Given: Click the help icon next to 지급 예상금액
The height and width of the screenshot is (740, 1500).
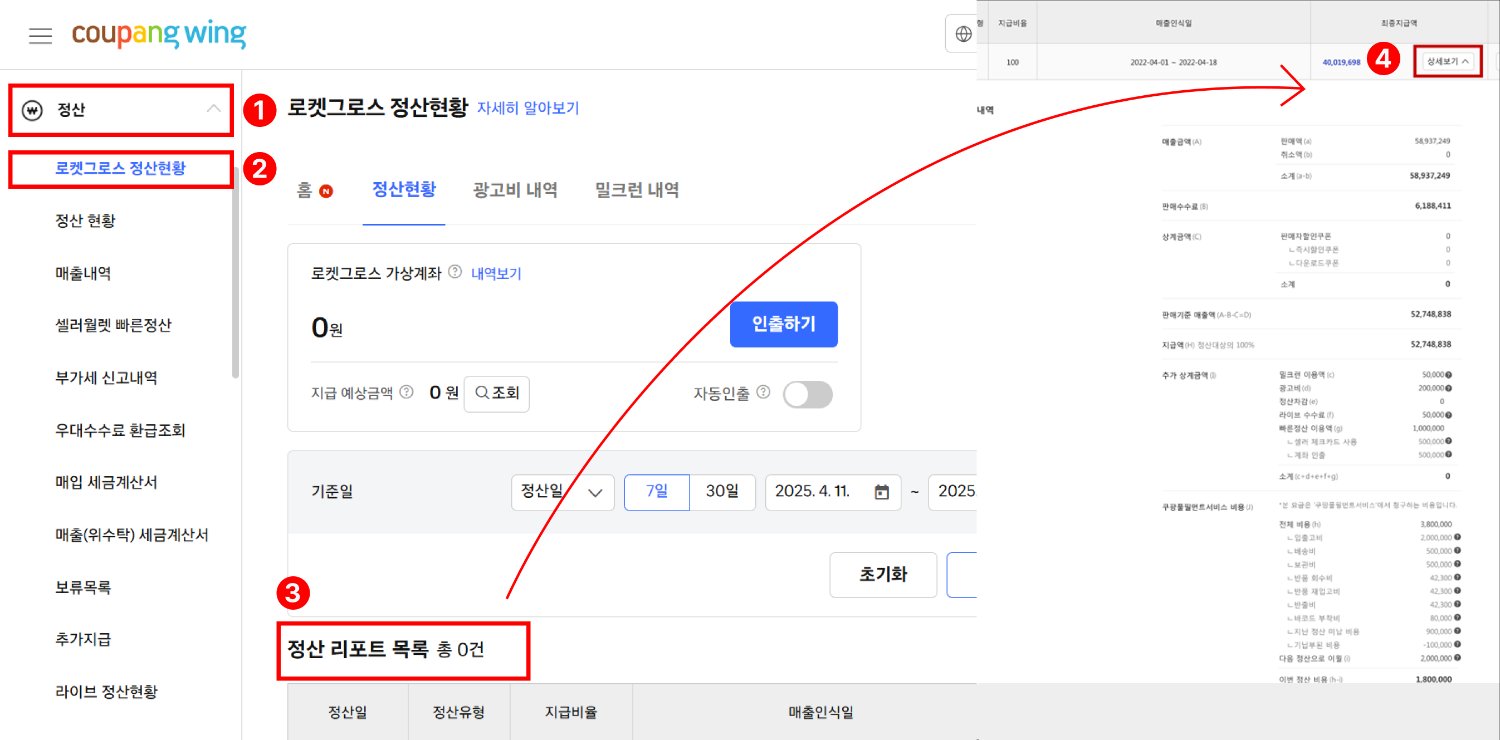Looking at the screenshot, I should tap(406, 392).
